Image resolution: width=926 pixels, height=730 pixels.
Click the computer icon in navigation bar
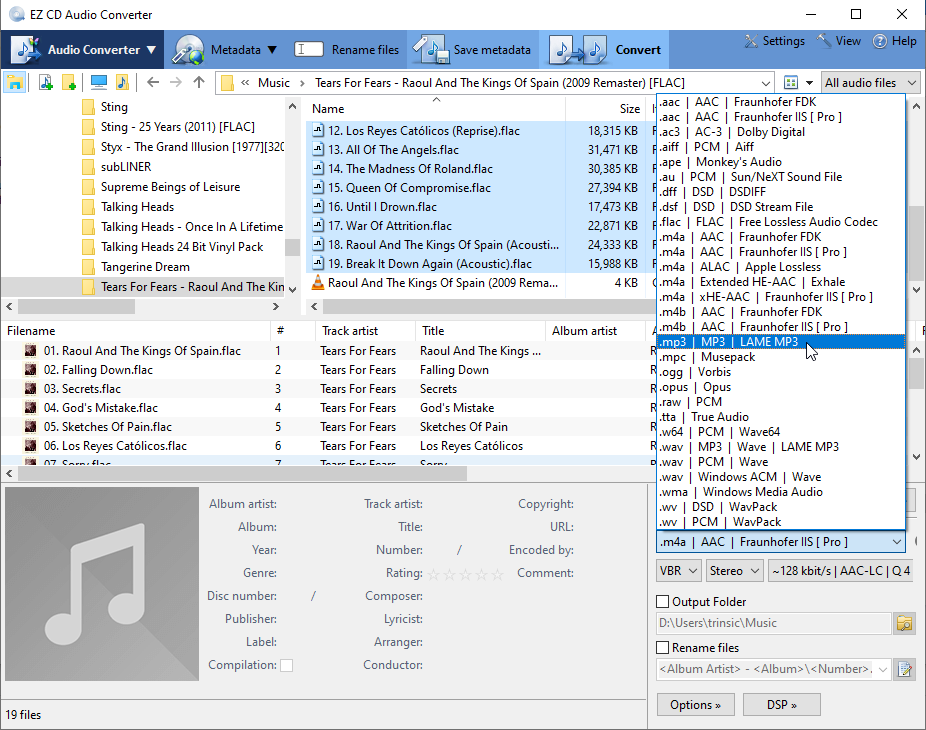98,82
